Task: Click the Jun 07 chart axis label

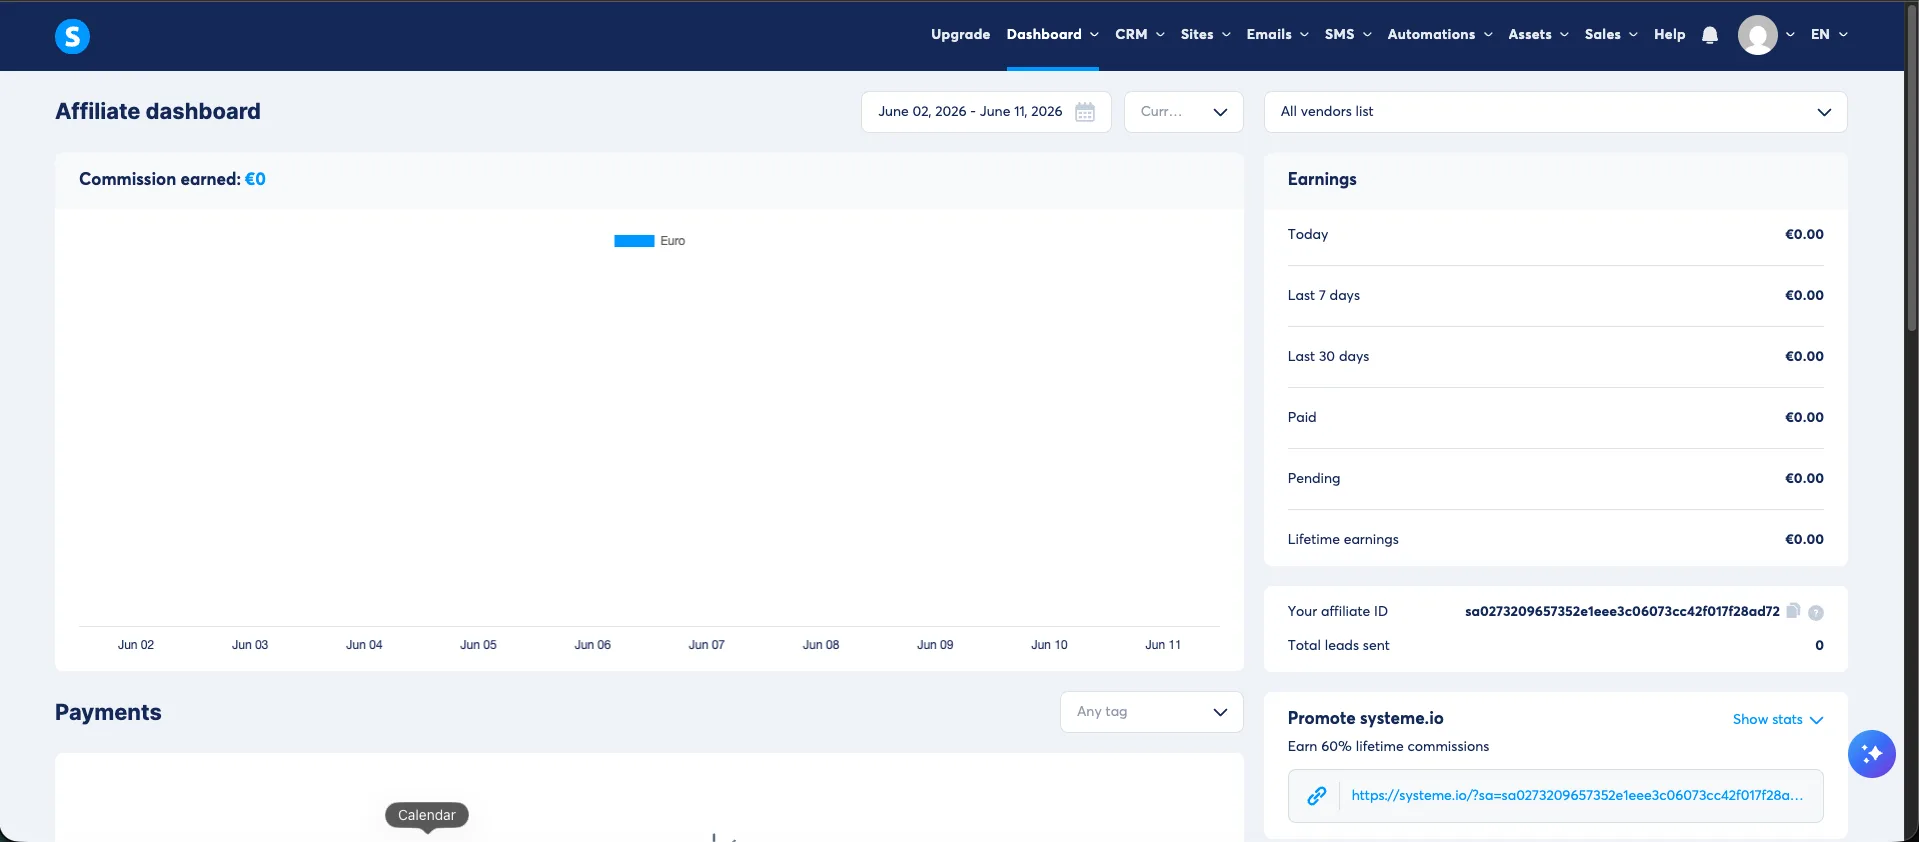Action: (x=706, y=645)
